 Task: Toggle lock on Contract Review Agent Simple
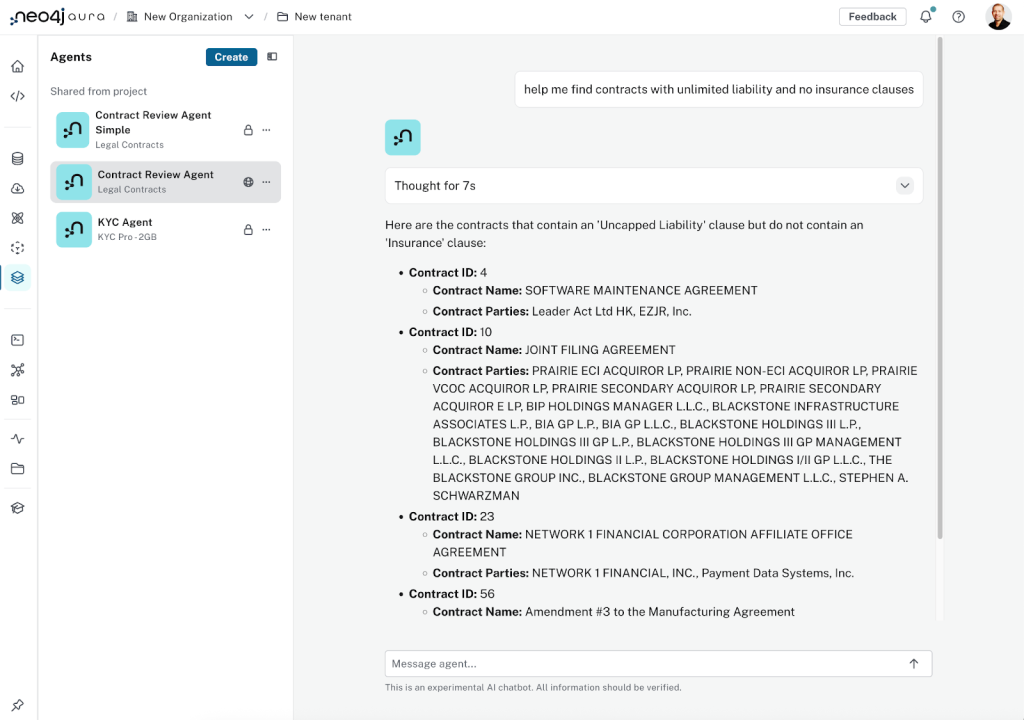point(248,130)
